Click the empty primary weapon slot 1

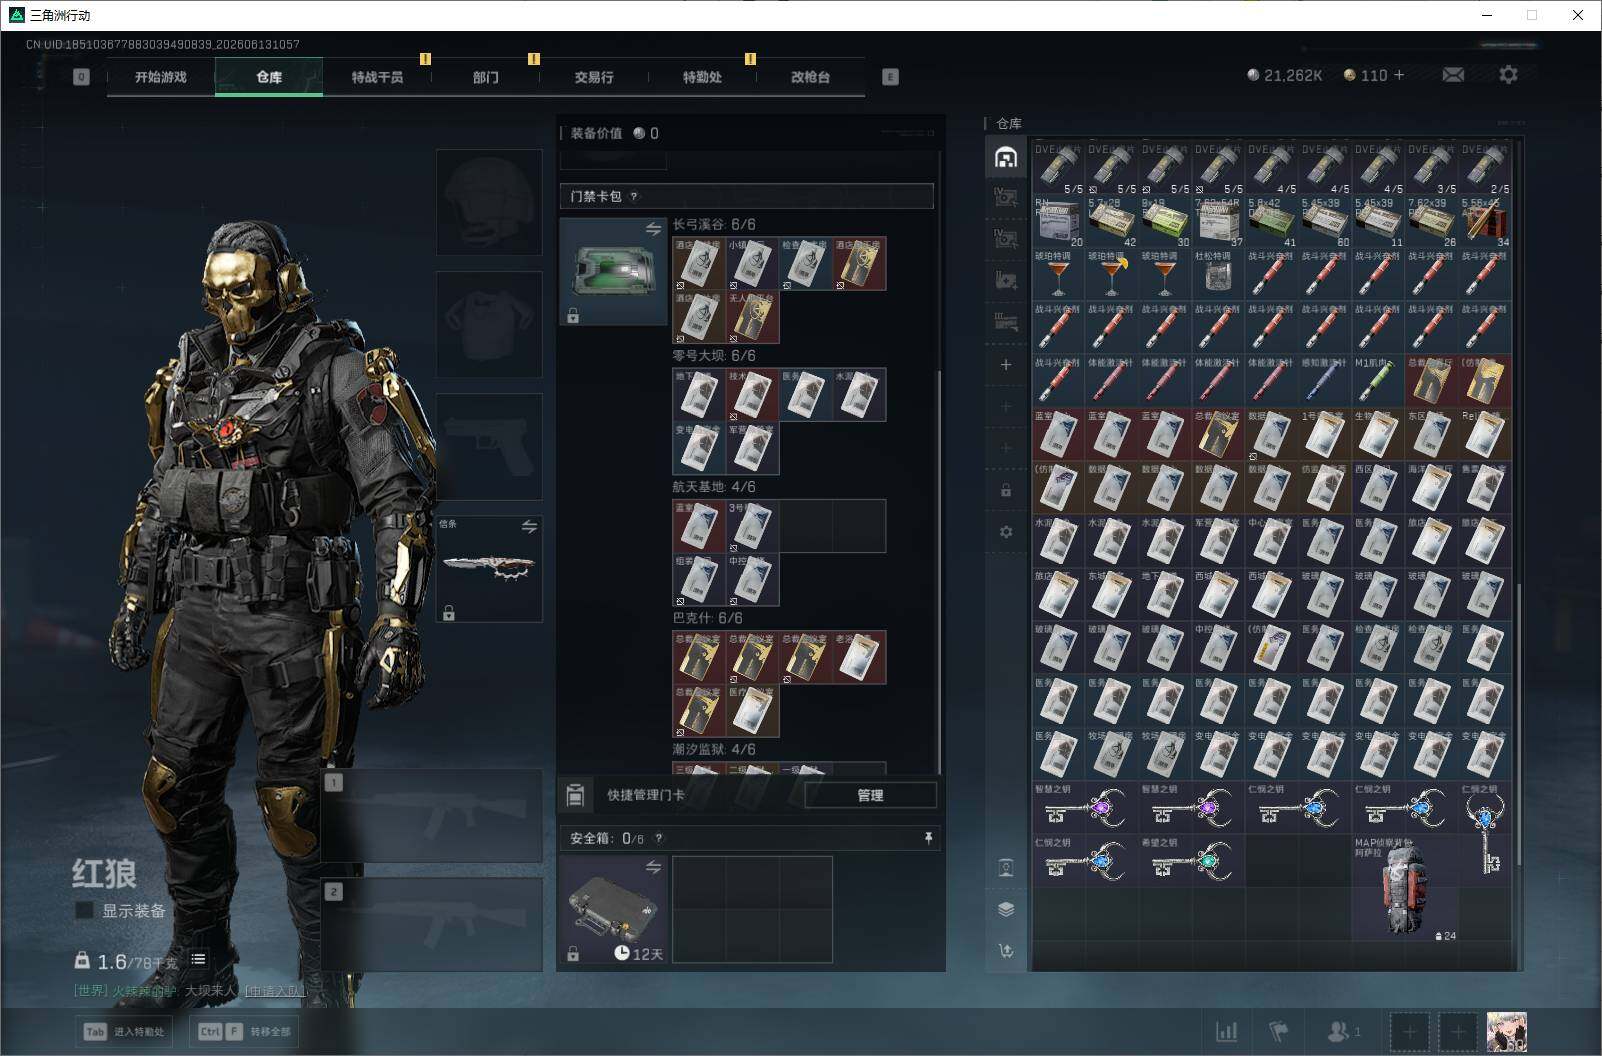click(432, 816)
